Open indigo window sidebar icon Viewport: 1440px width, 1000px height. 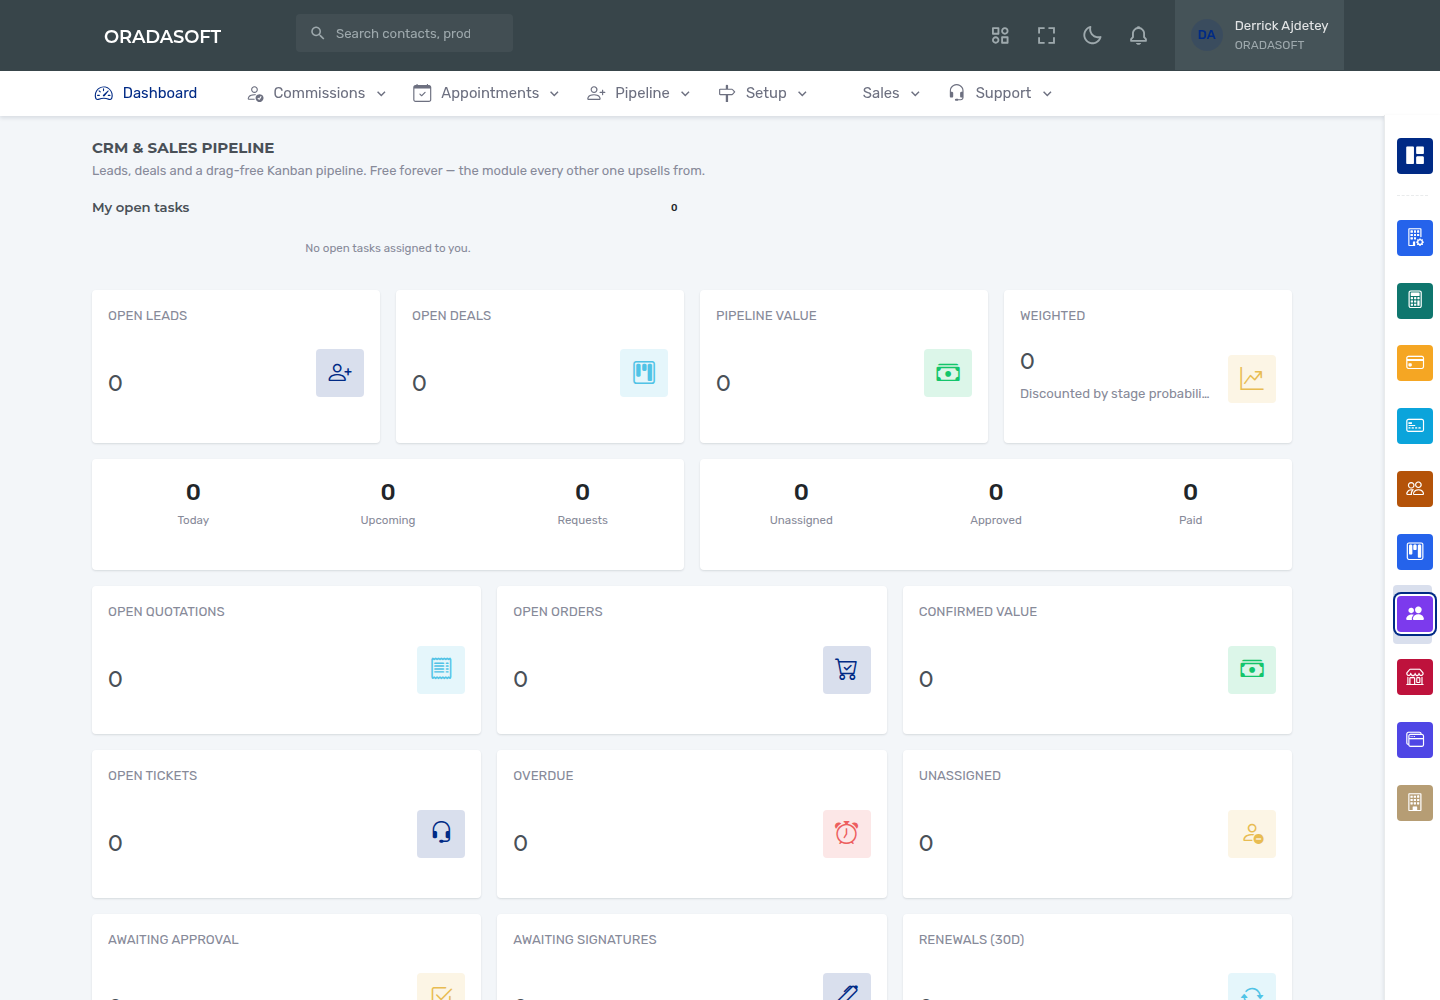(x=1415, y=740)
